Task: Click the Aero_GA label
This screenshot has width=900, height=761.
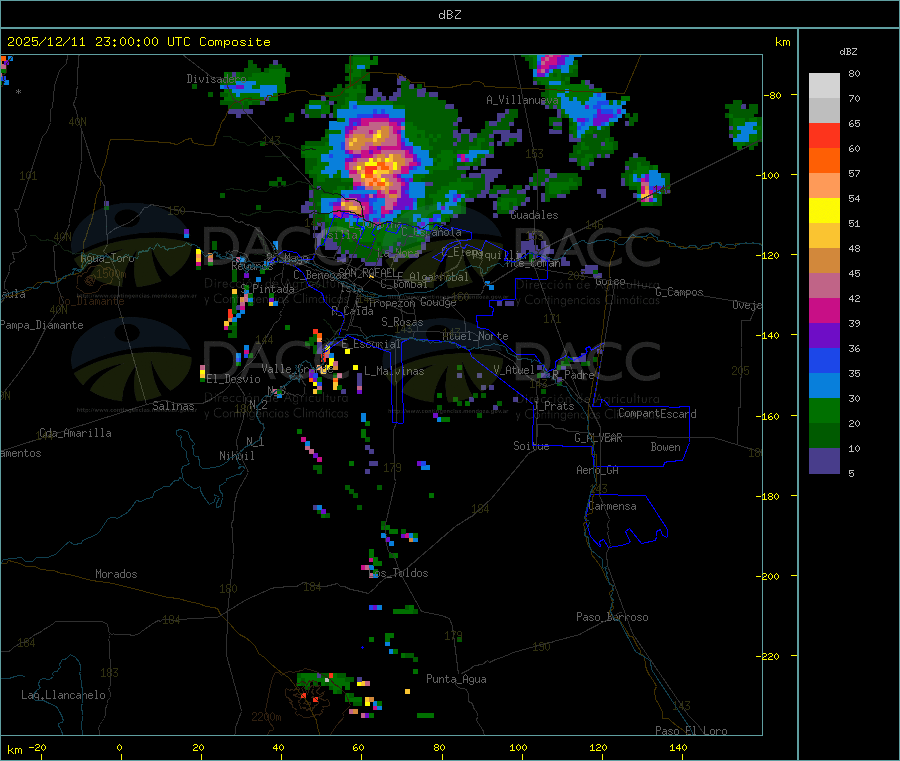Action: [x=598, y=471]
